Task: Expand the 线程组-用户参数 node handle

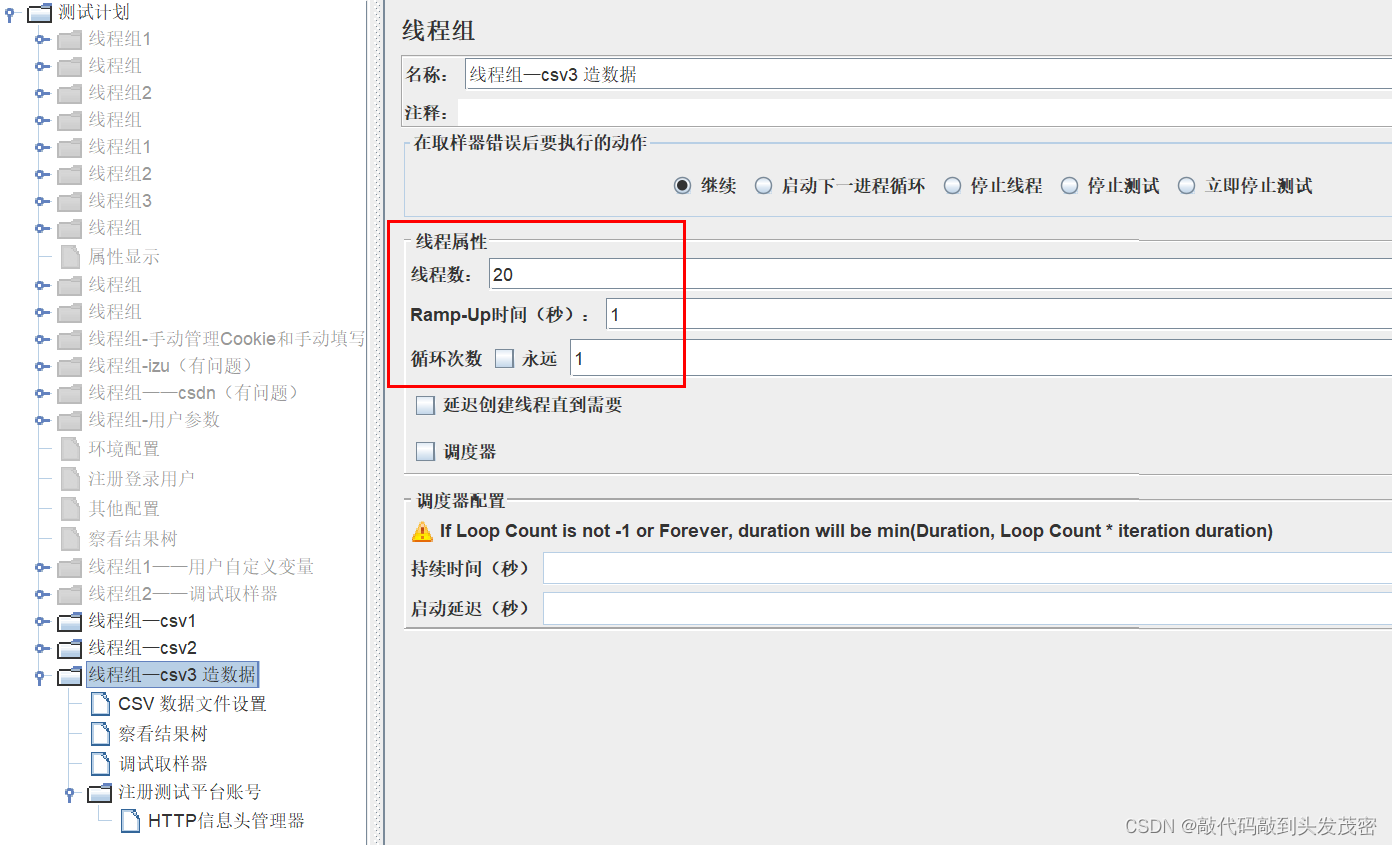Action: pyautogui.click(x=41, y=420)
